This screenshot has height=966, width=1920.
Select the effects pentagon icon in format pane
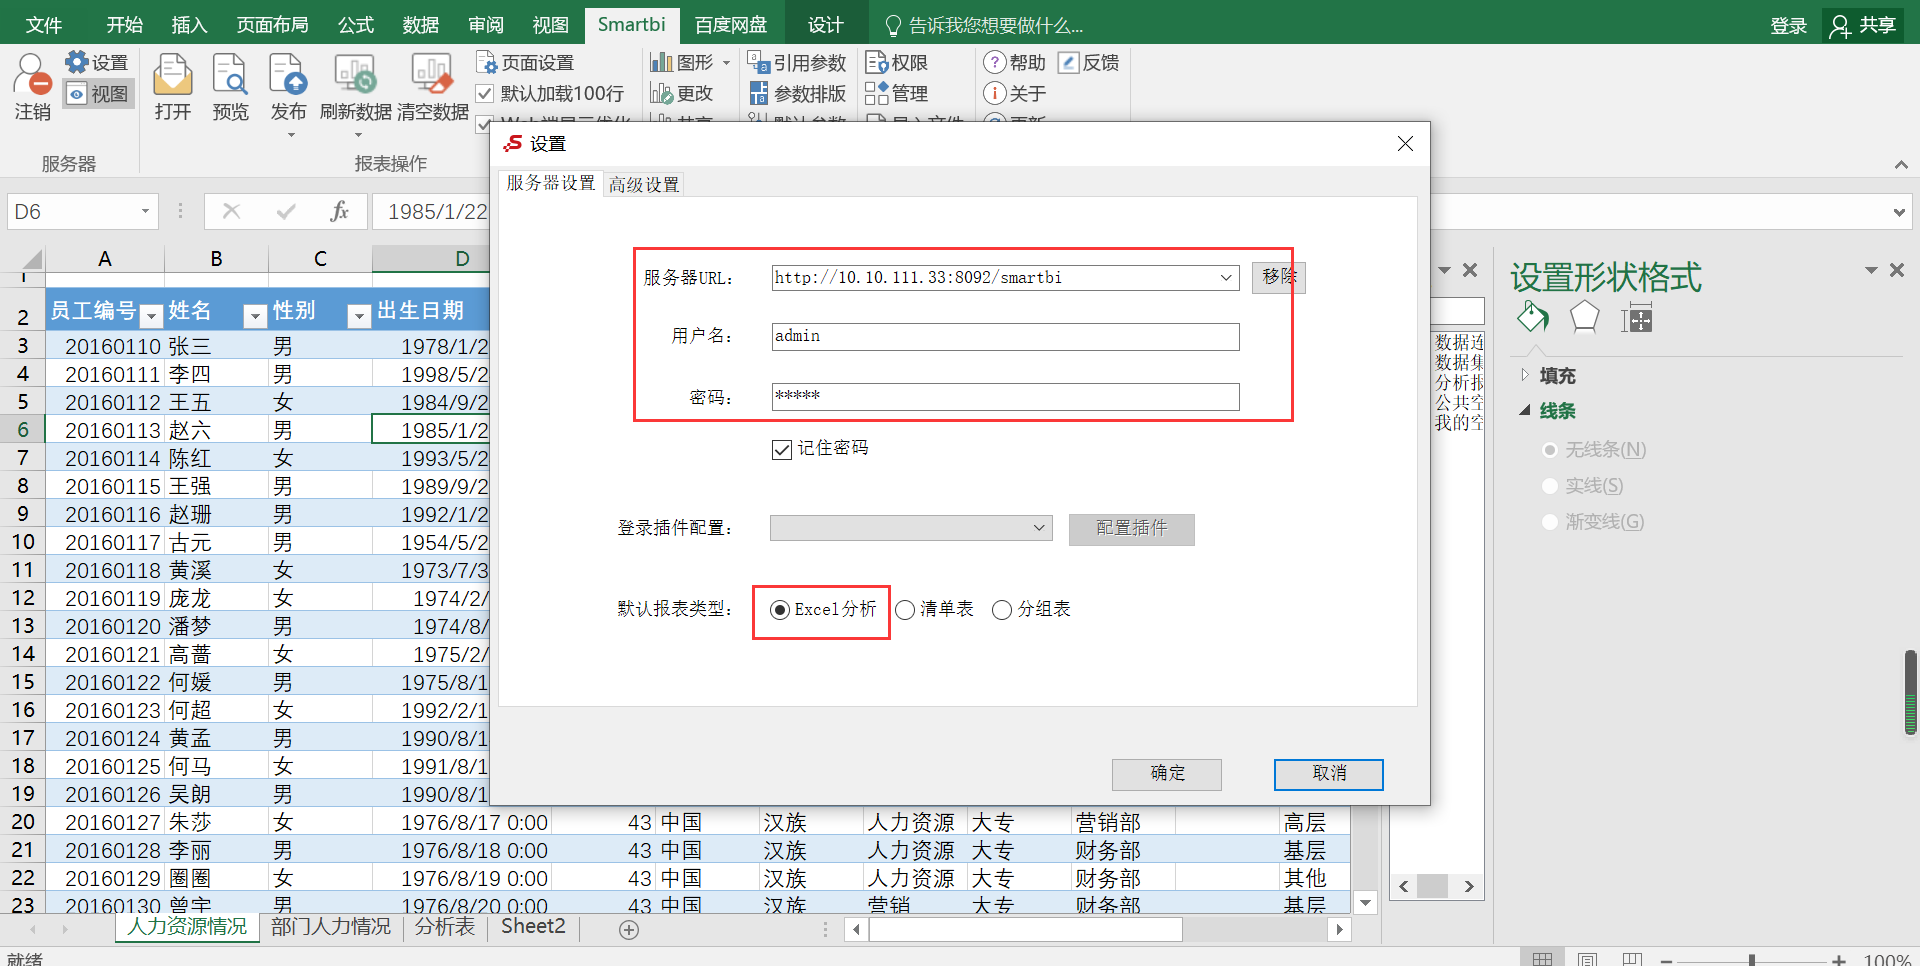[x=1584, y=318]
